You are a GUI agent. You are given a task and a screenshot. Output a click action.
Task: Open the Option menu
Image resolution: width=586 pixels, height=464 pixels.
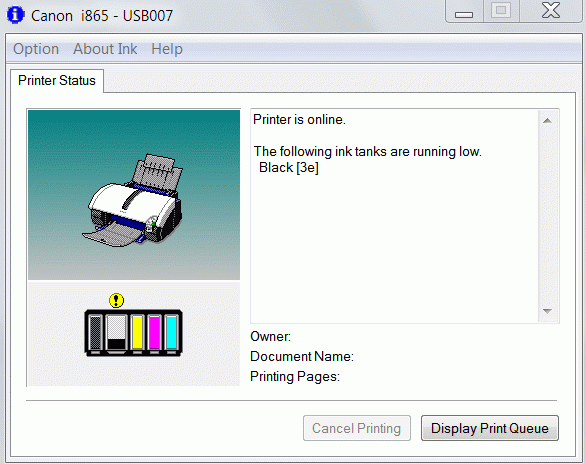(36, 49)
